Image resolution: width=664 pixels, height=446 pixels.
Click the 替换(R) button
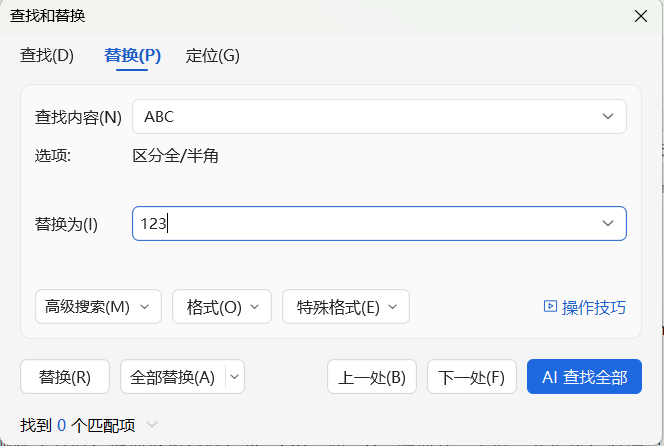[65, 377]
